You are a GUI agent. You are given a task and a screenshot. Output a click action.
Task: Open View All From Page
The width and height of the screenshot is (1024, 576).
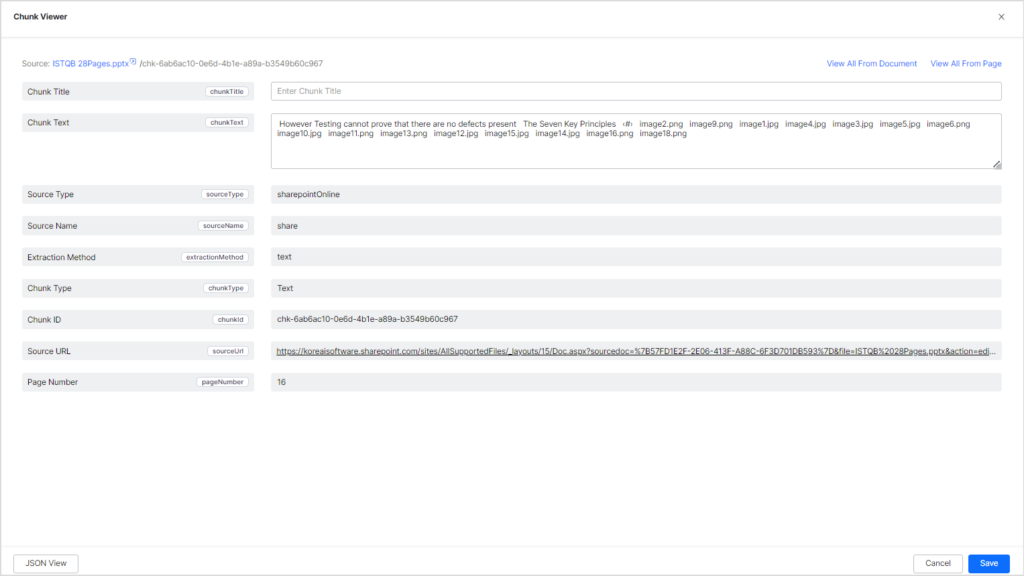coord(965,63)
